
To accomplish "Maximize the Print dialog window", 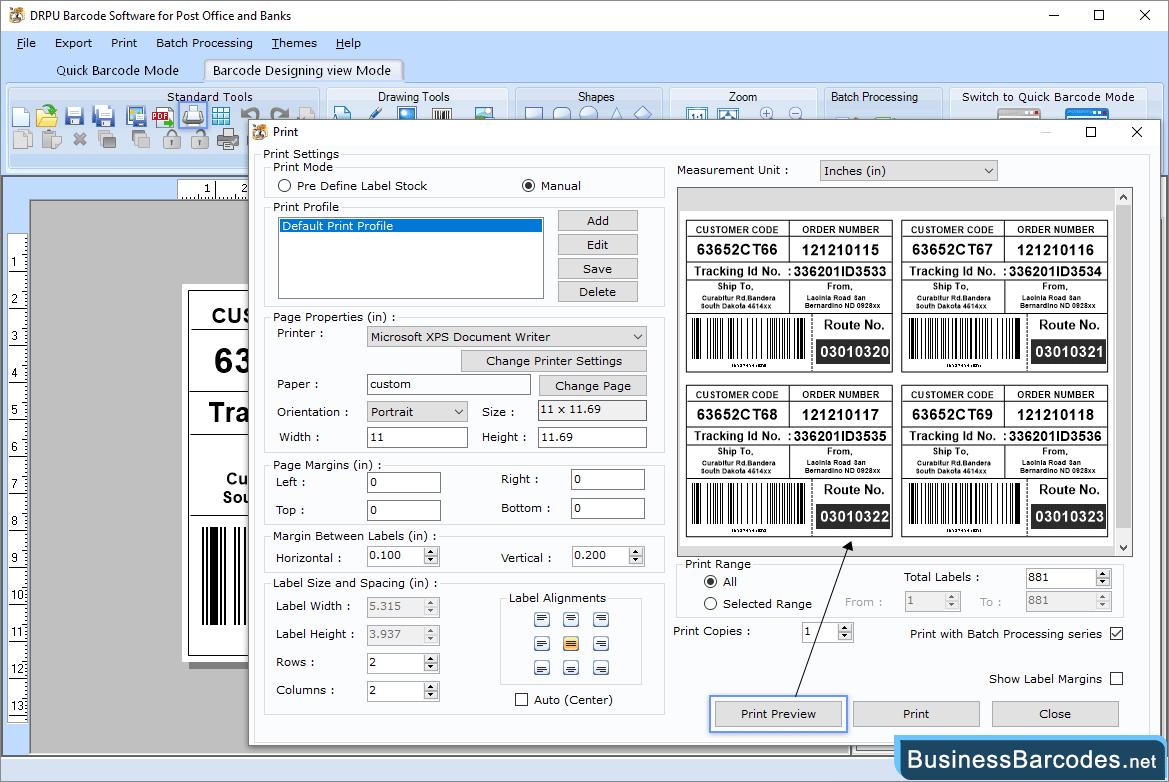I will point(1091,132).
